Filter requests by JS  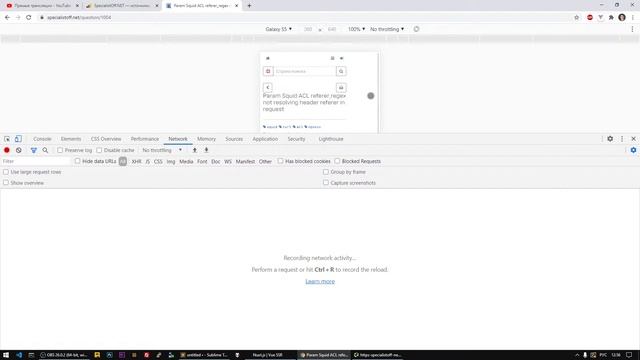click(x=148, y=161)
